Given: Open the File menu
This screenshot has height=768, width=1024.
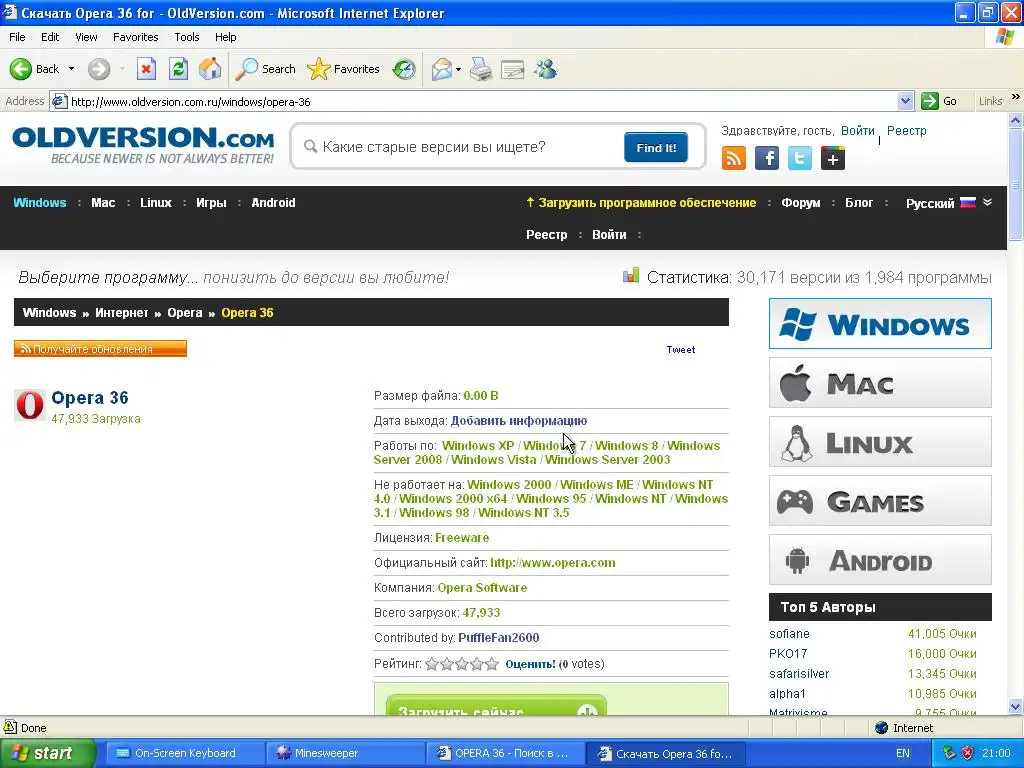Looking at the screenshot, I should tap(17, 37).
